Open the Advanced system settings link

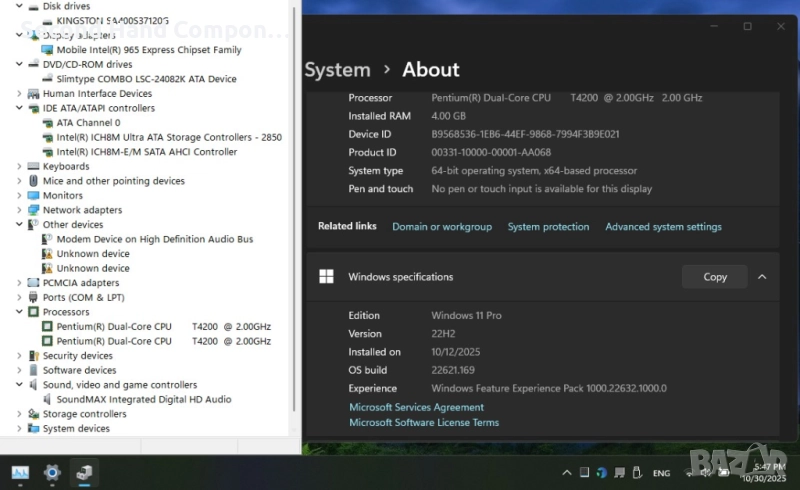point(663,227)
